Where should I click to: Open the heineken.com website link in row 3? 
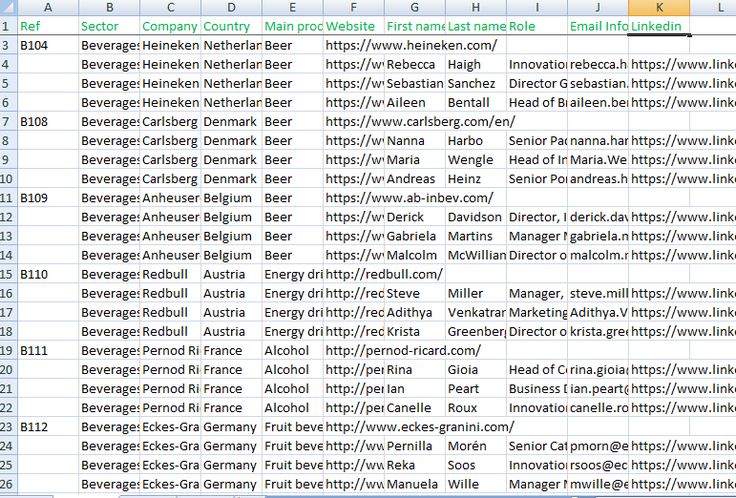coord(410,46)
